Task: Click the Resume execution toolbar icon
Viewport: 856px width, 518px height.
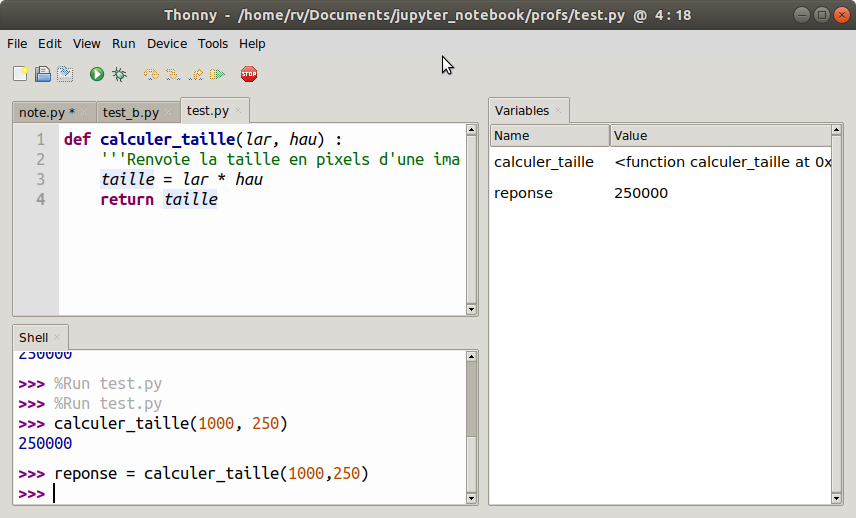Action: pyautogui.click(x=217, y=74)
